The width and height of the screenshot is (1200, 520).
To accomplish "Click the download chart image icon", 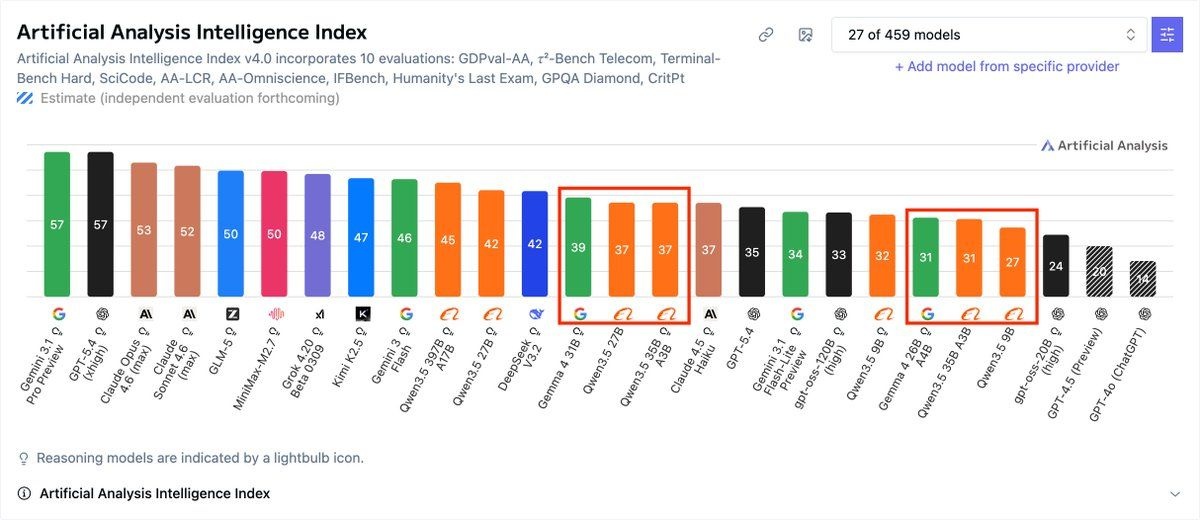I will point(805,35).
